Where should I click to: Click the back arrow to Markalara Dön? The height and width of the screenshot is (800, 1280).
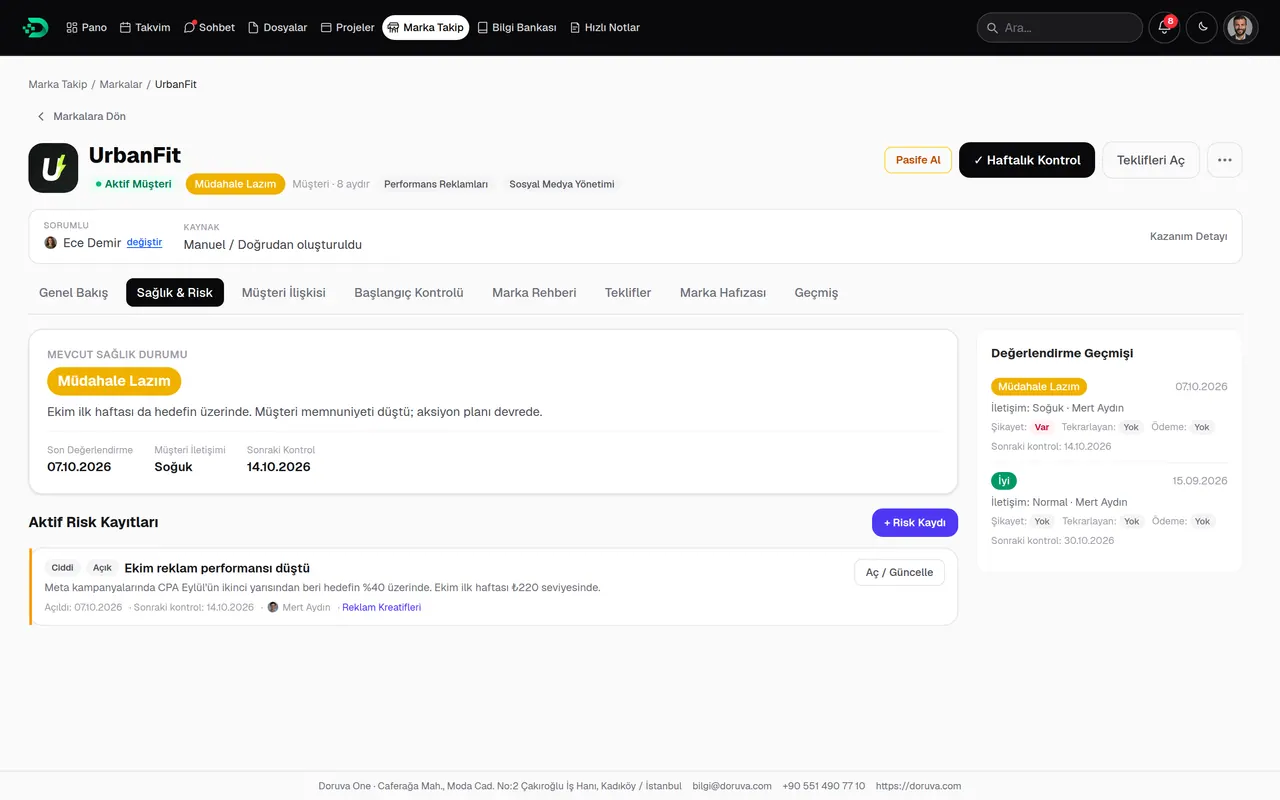41,116
